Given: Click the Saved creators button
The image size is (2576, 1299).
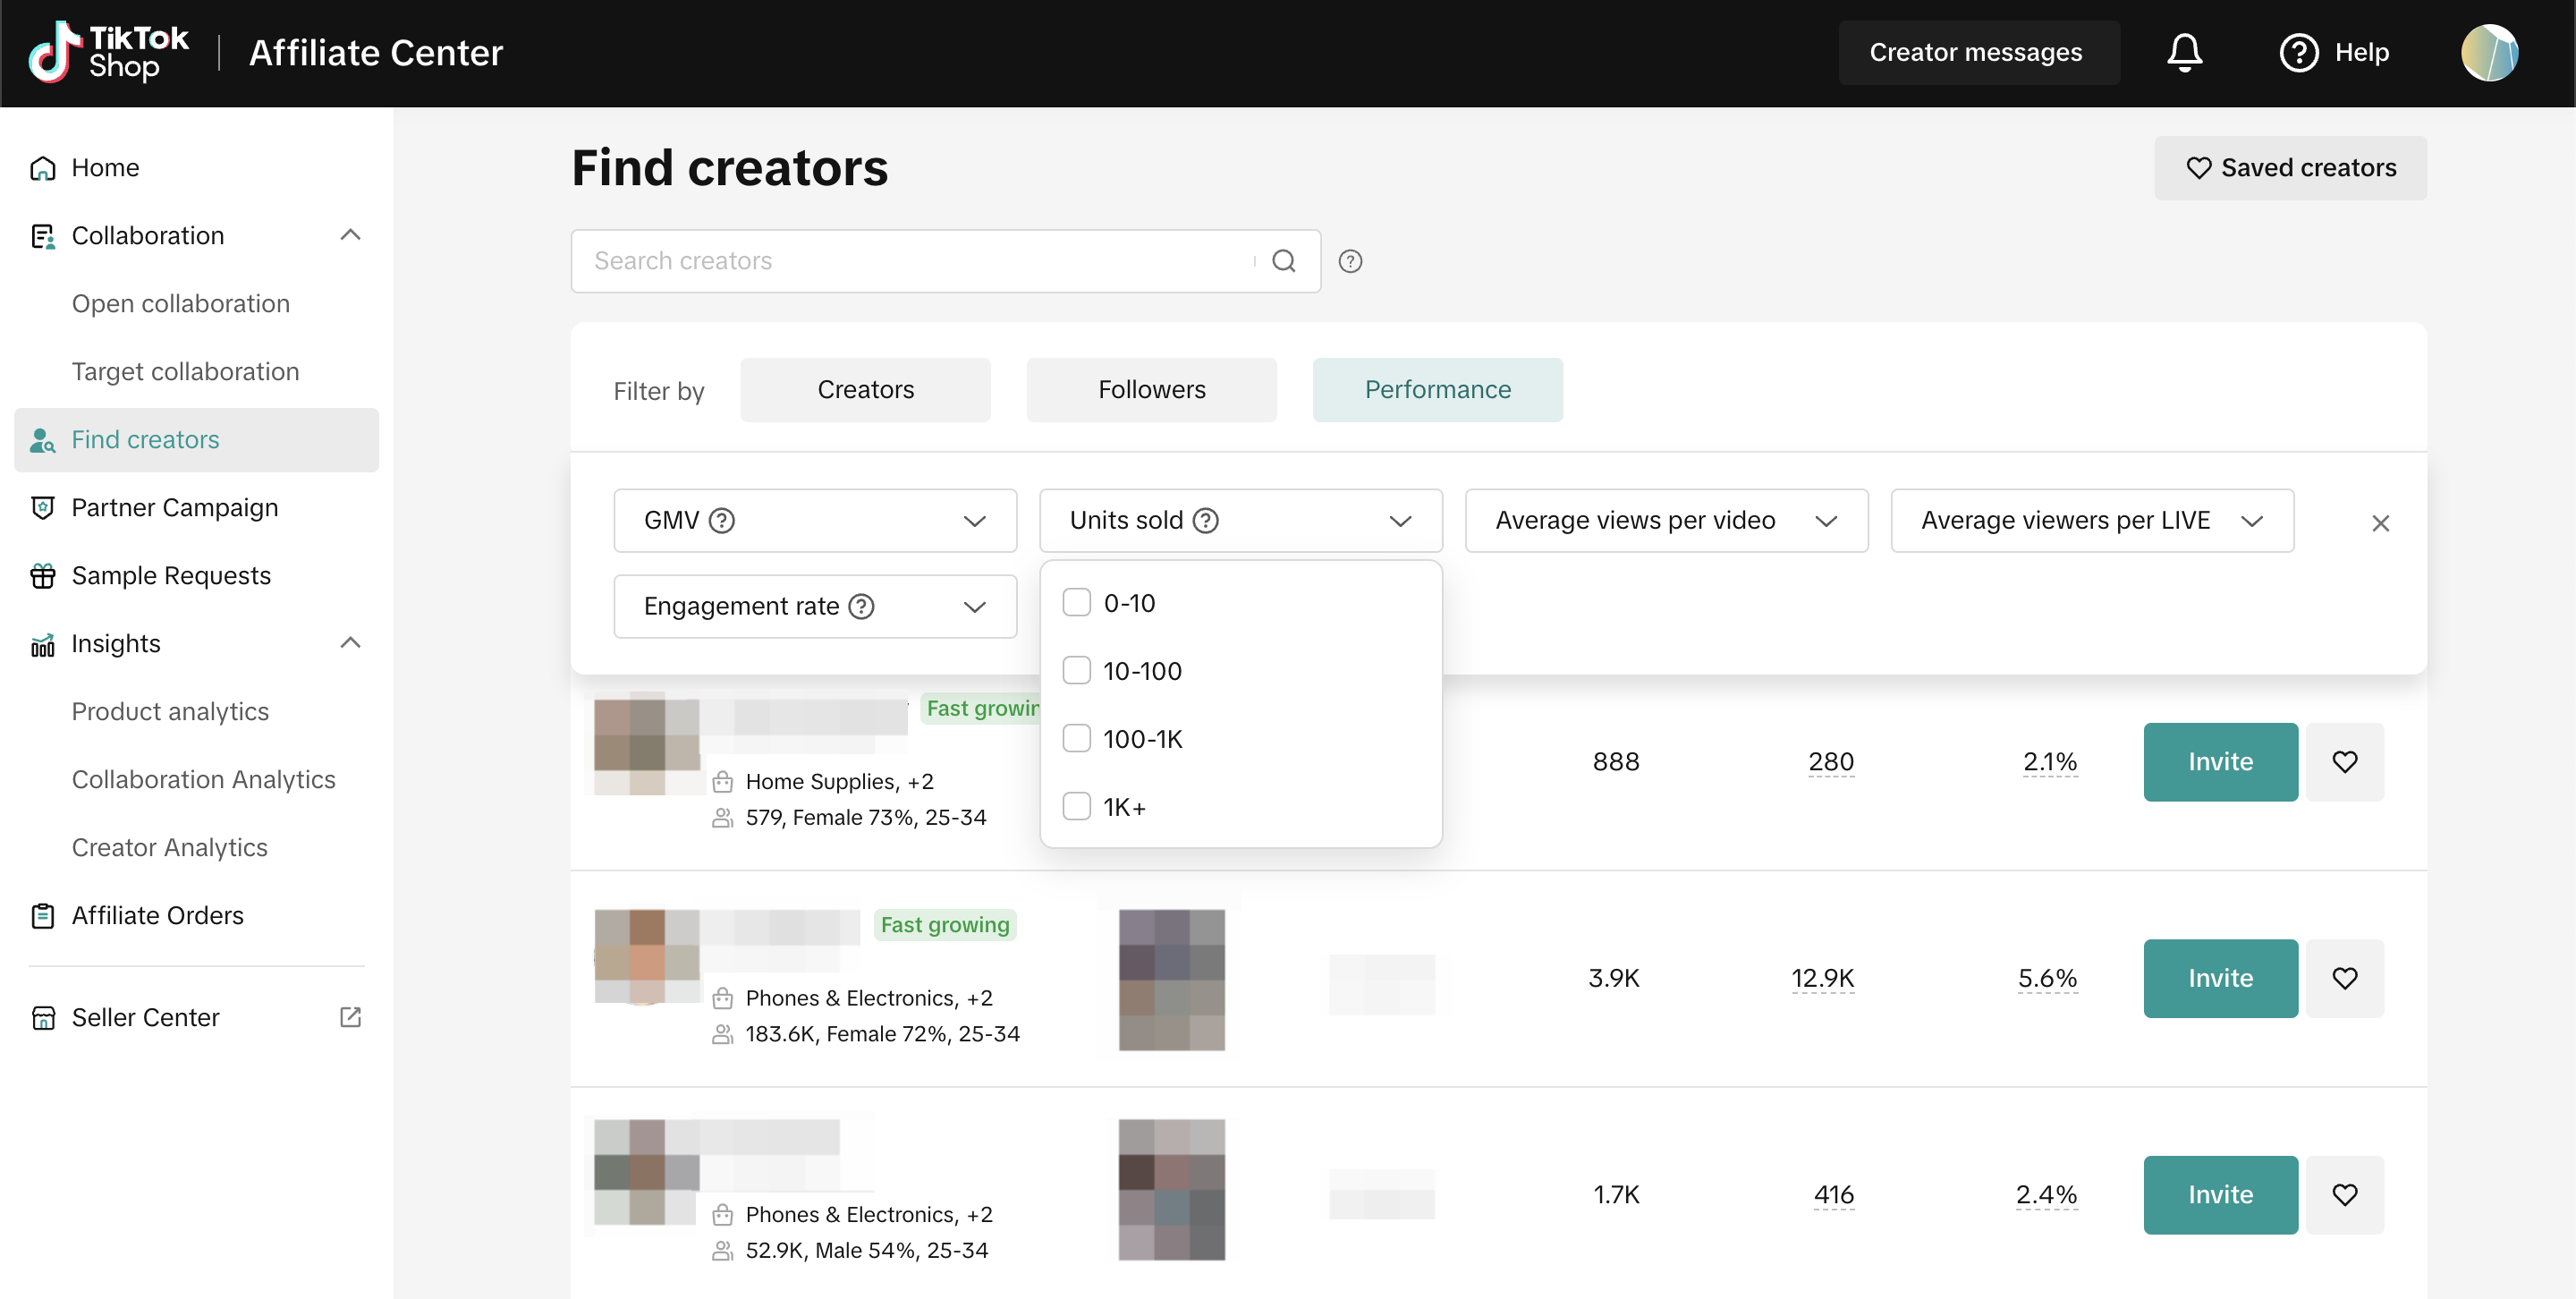Looking at the screenshot, I should [2289, 168].
